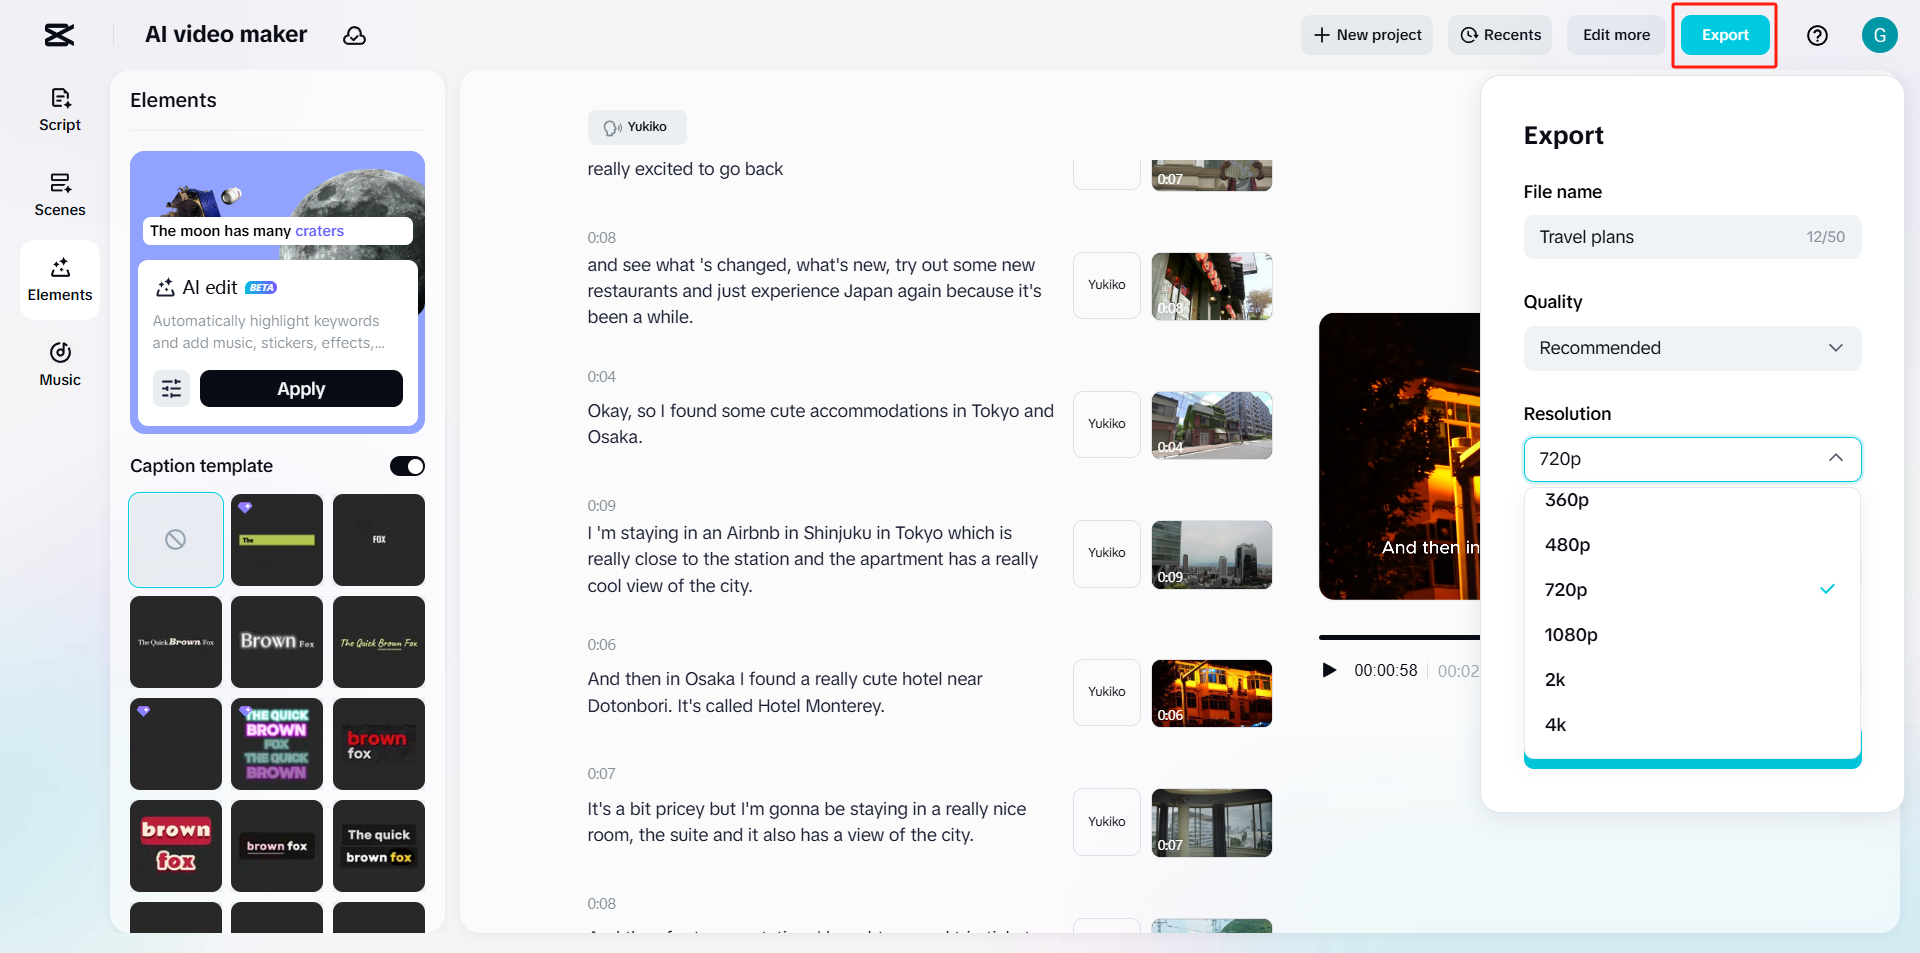Select 2k resolution
Screen dimensions: 1920x953
(1692, 680)
